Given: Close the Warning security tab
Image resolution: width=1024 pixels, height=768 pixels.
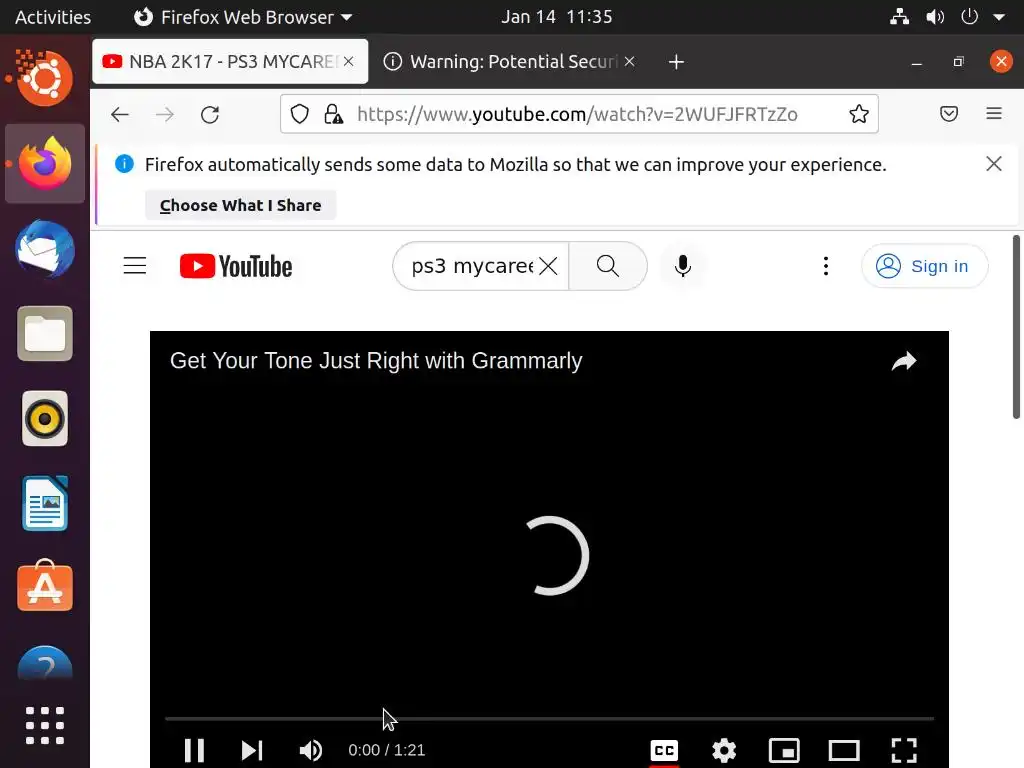Looking at the screenshot, I should [630, 61].
